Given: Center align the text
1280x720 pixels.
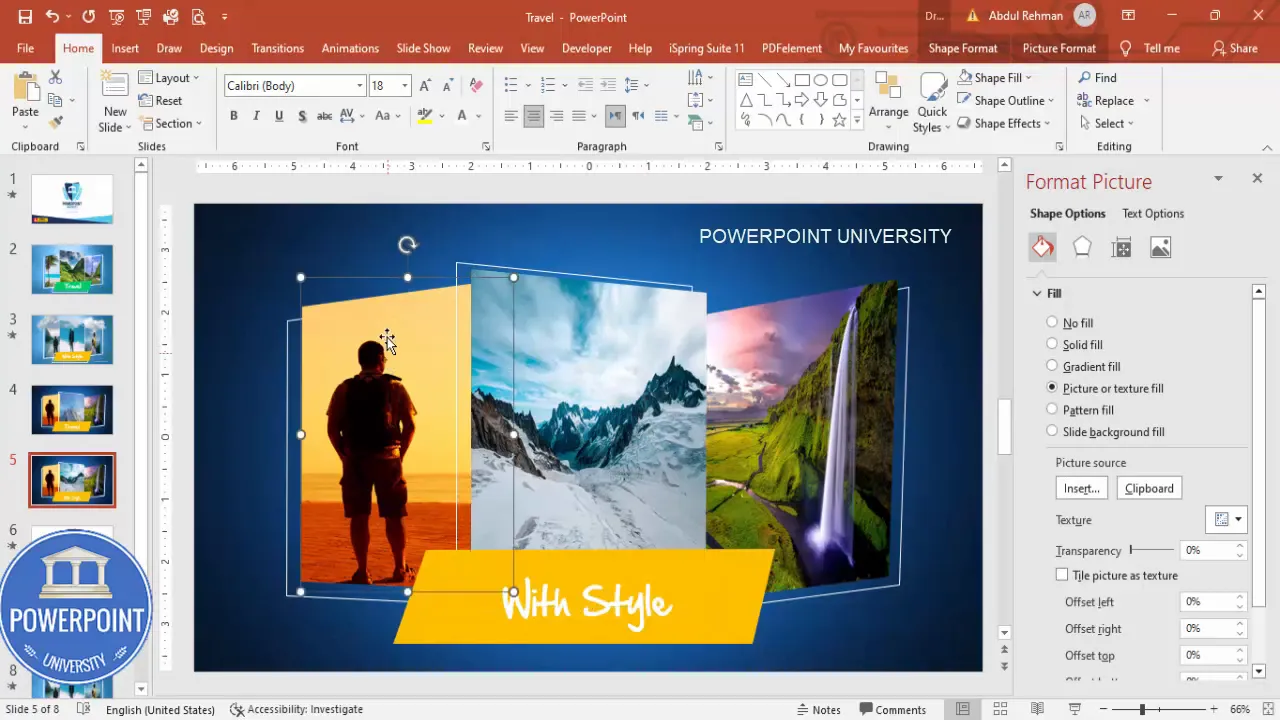Looking at the screenshot, I should tap(534, 116).
